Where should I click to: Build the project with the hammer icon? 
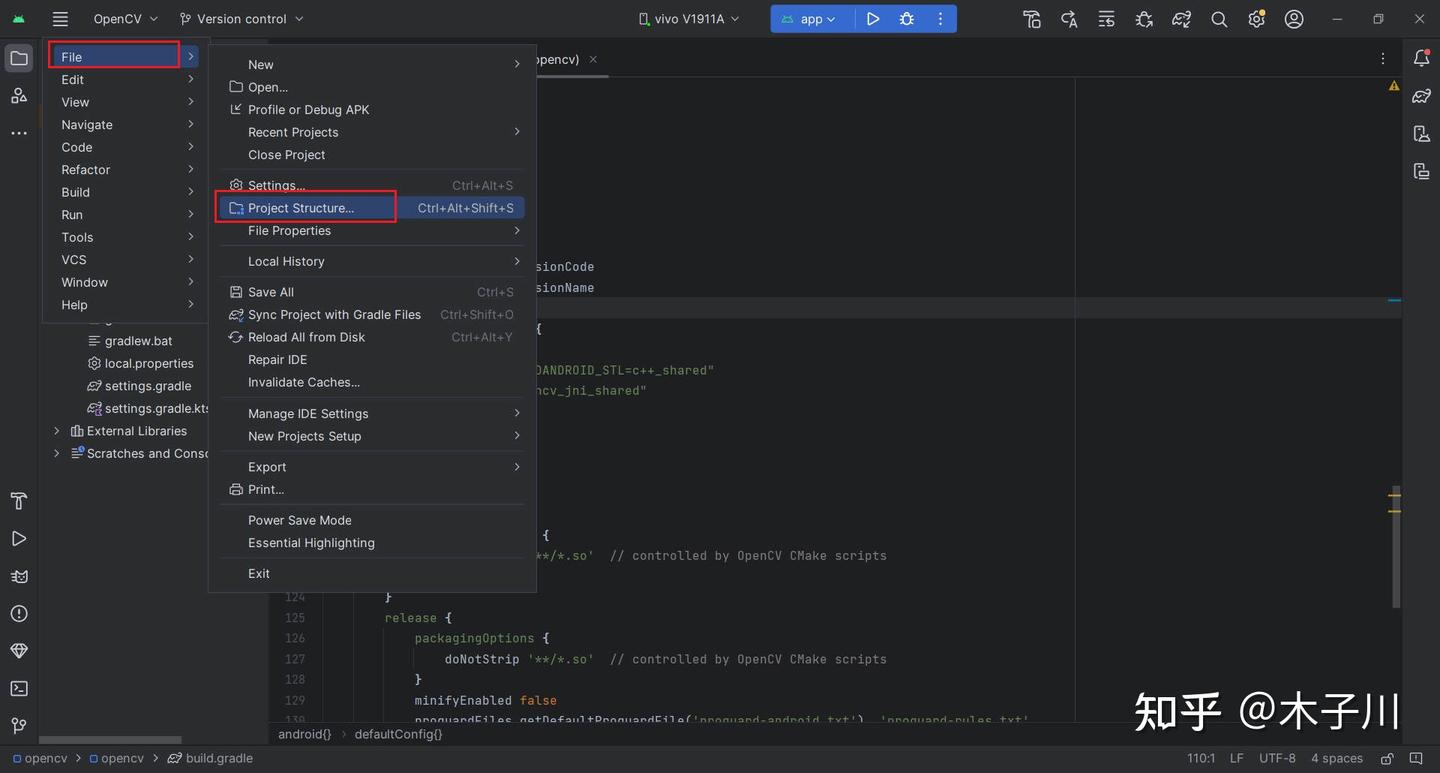tap(1031, 18)
